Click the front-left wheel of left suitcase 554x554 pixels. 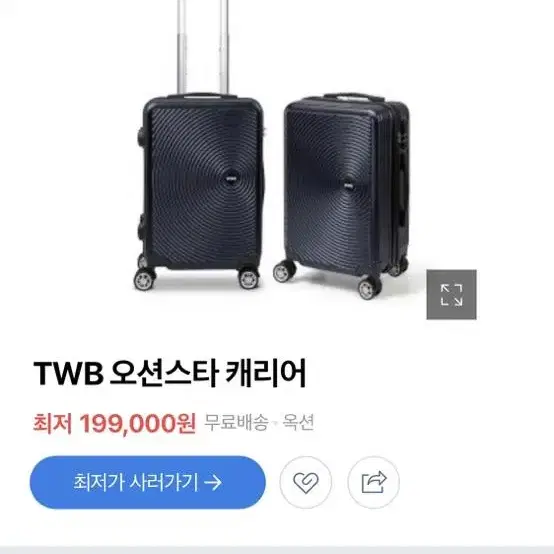point(145,278)
